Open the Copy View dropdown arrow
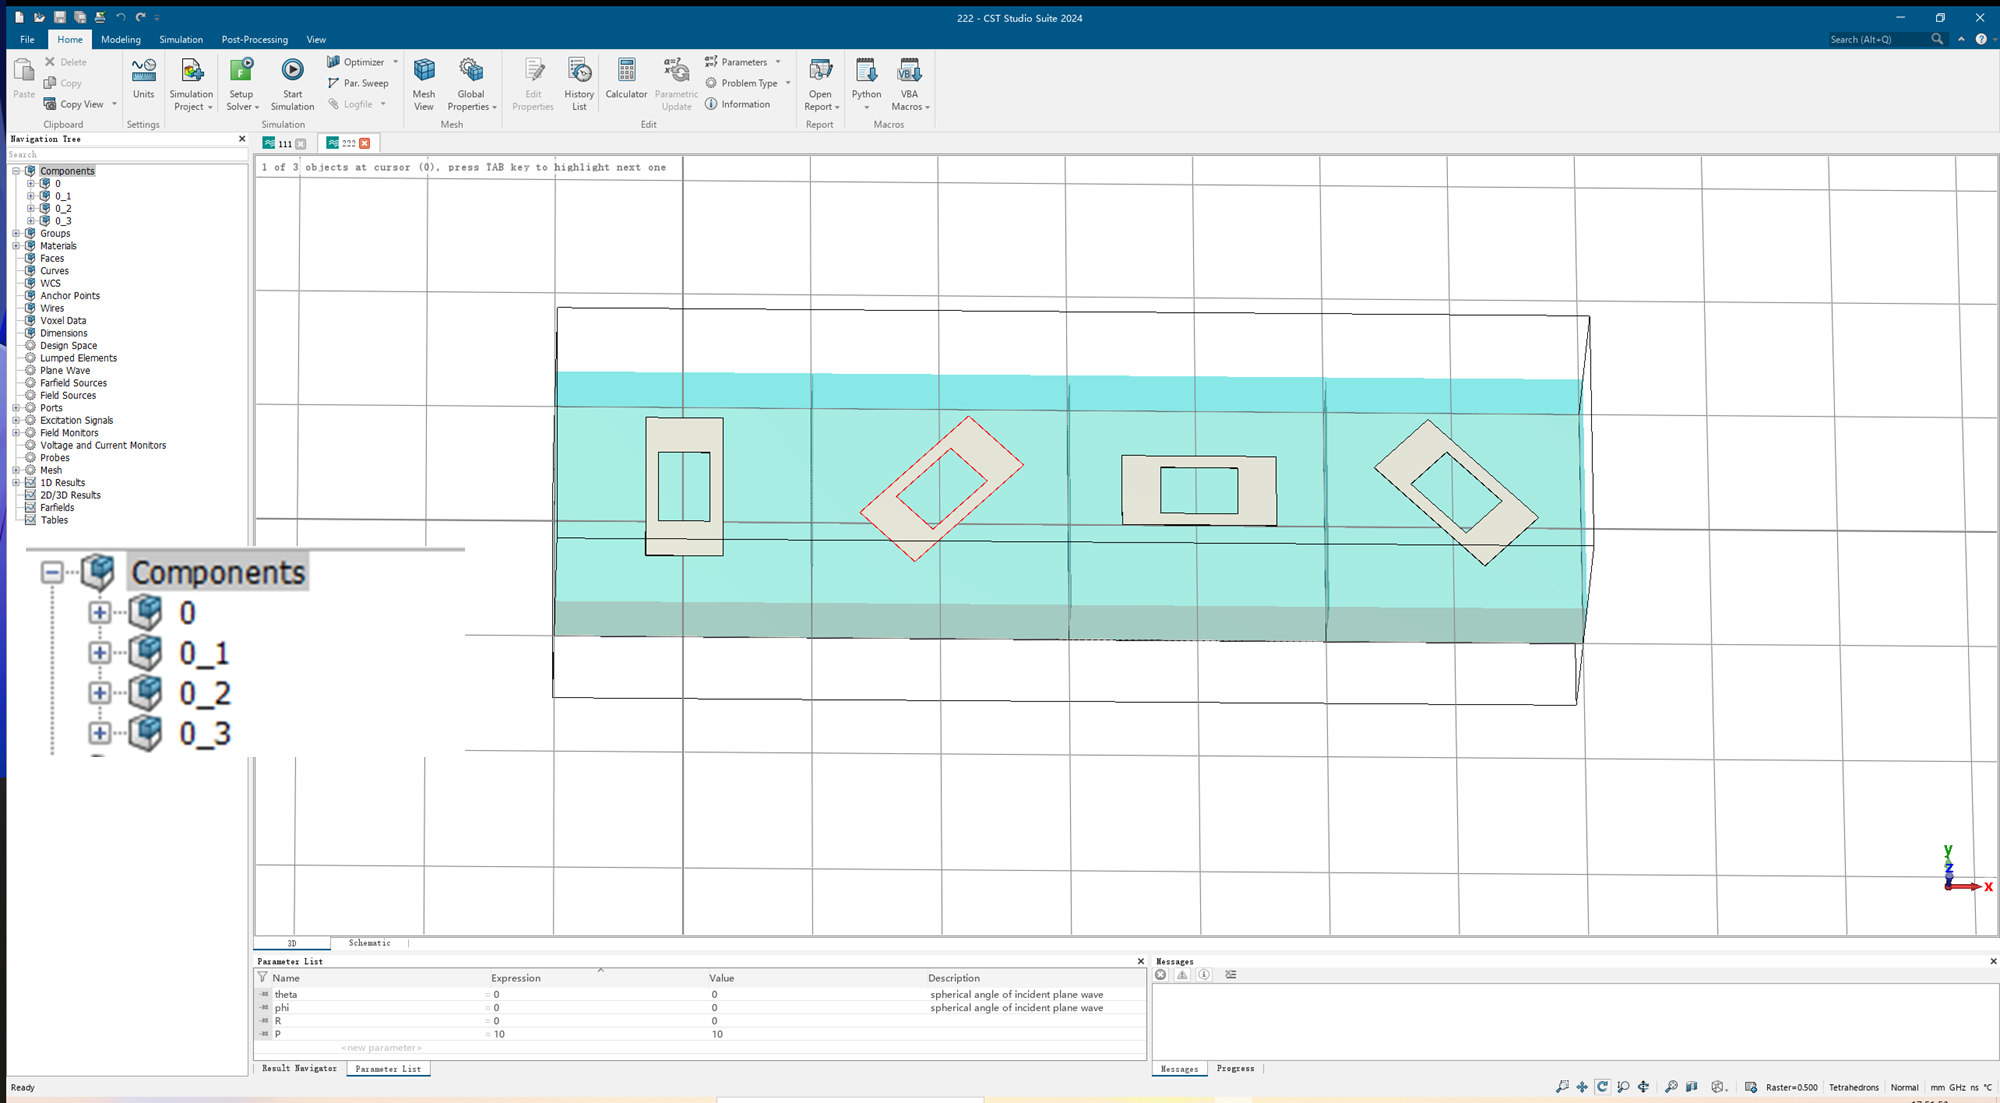The width and height of the screenshot is (2000, 1103). point(114,104)
